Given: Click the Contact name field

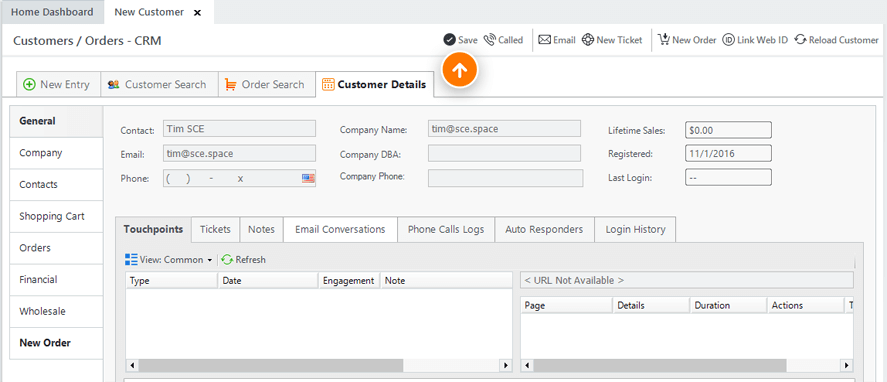Looking at the screenshot, I should (x=239, y=129).
